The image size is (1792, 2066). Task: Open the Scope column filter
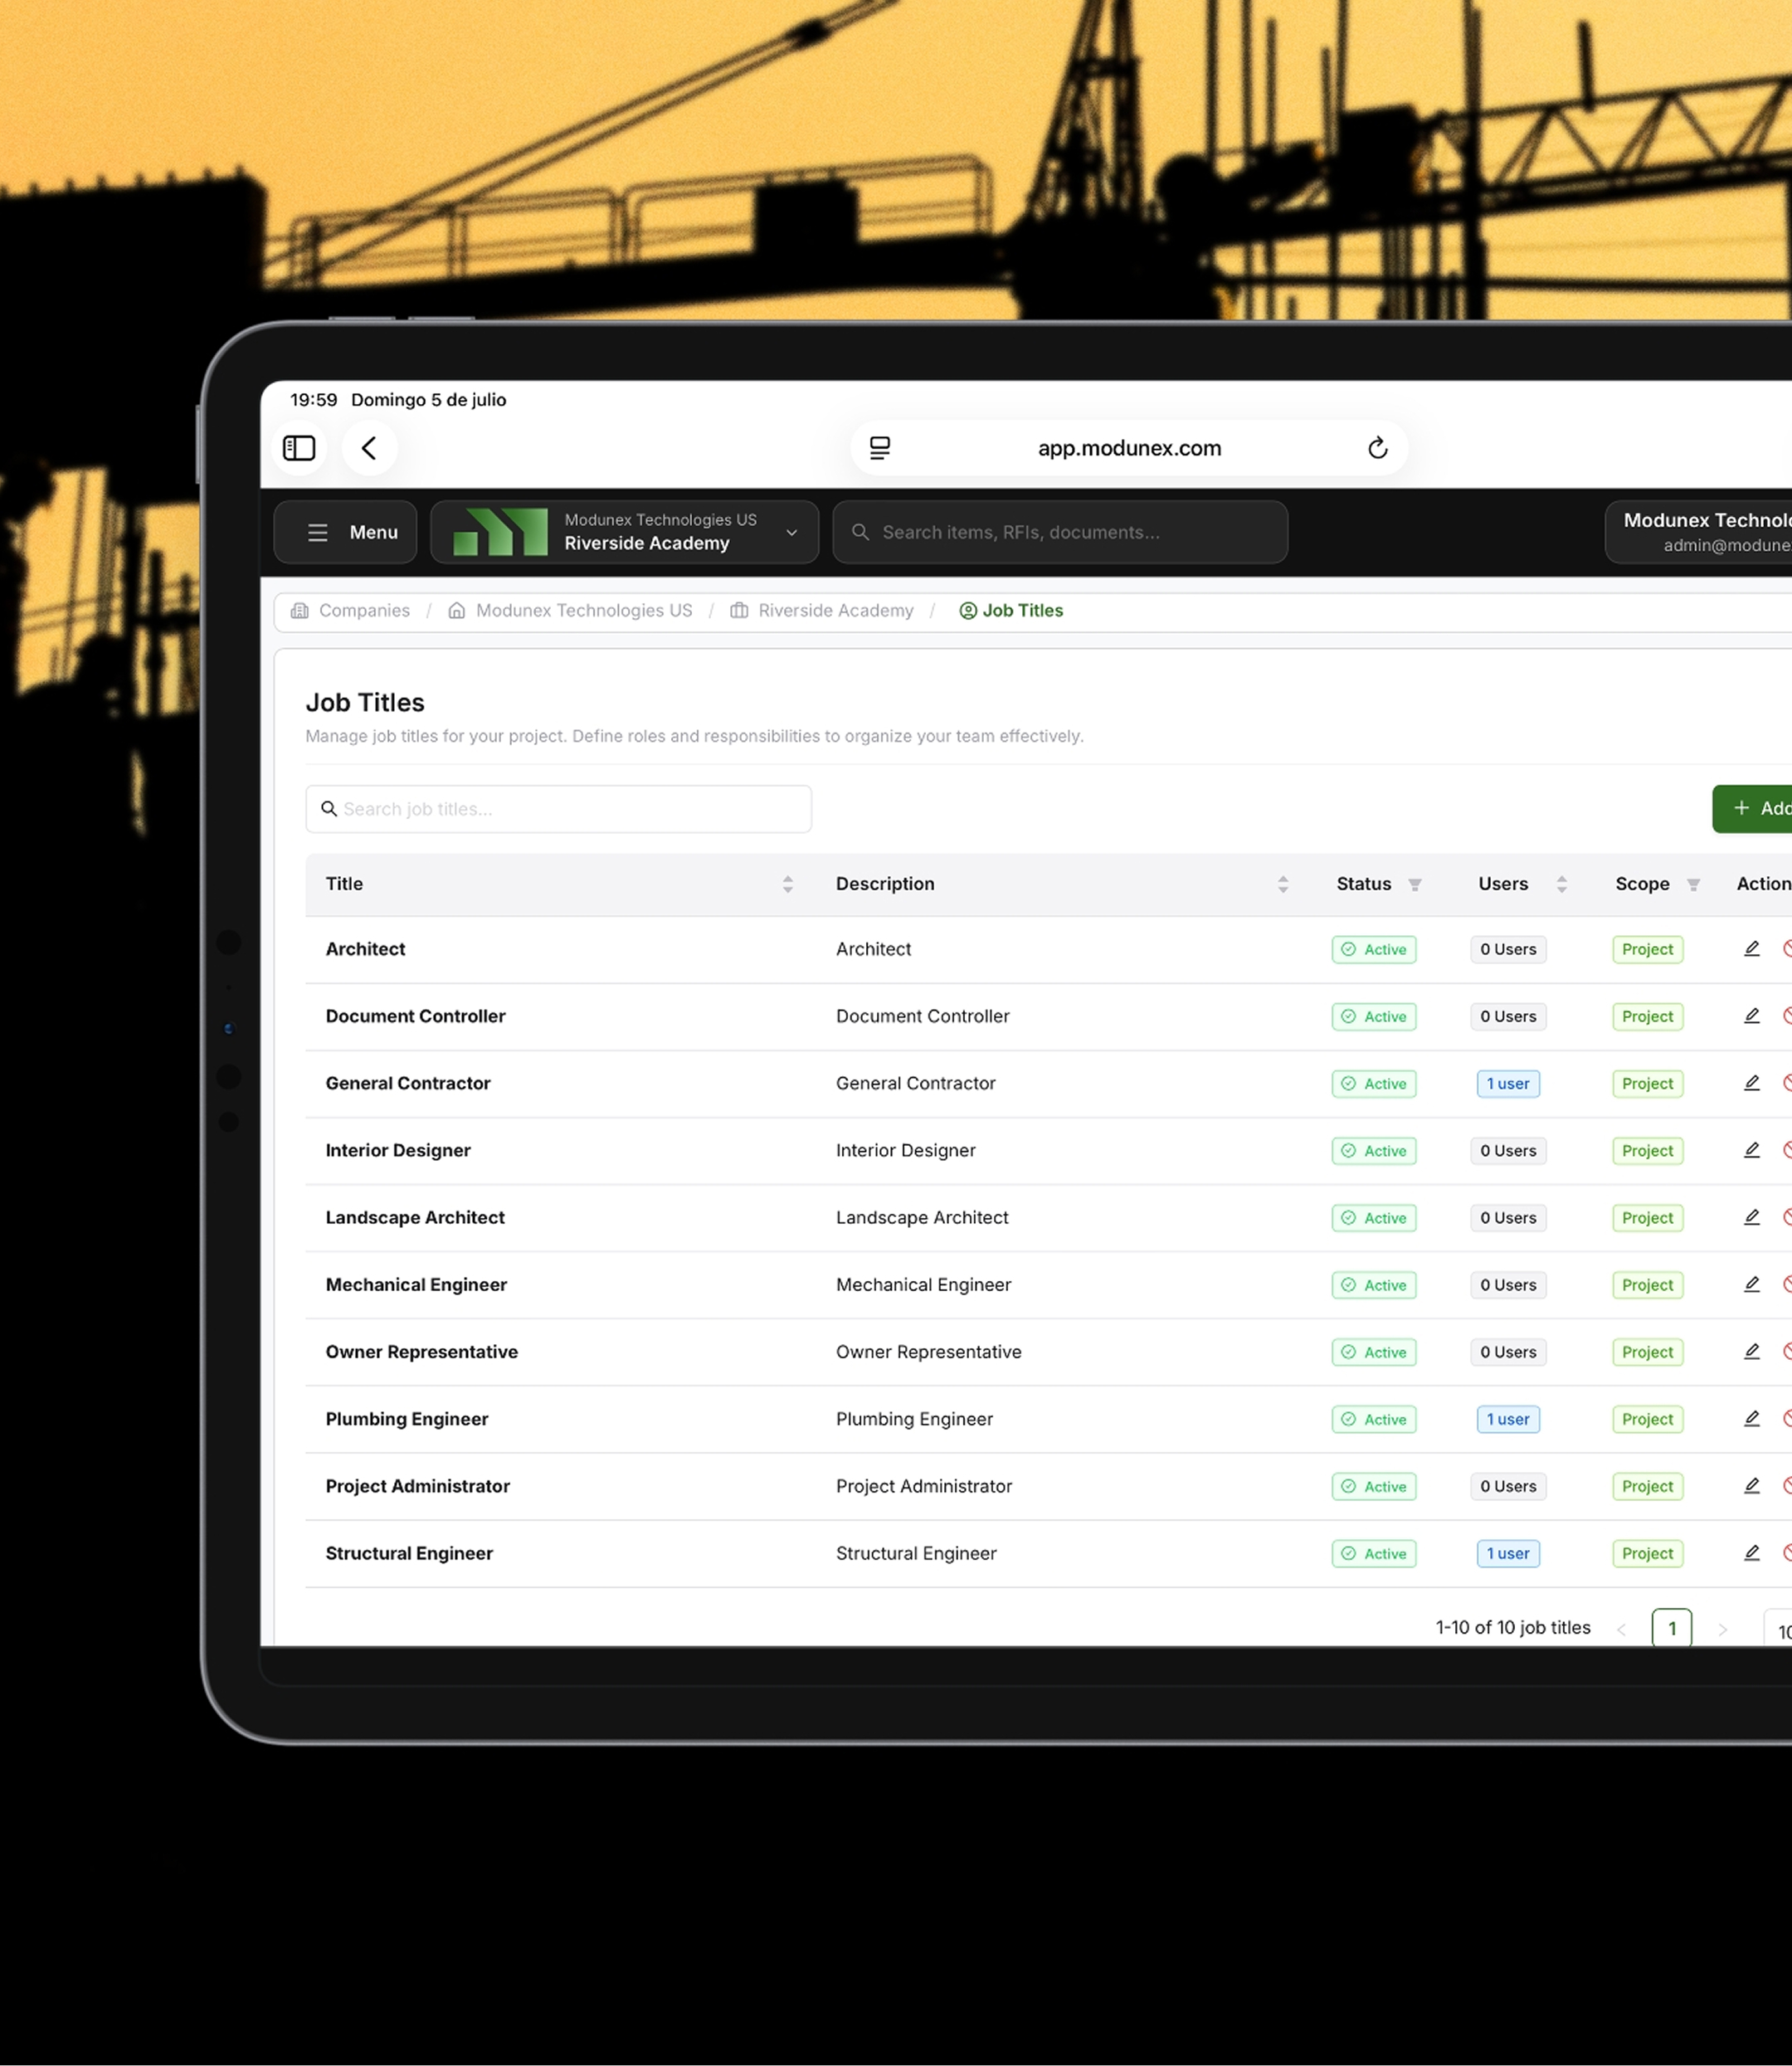1693,885
